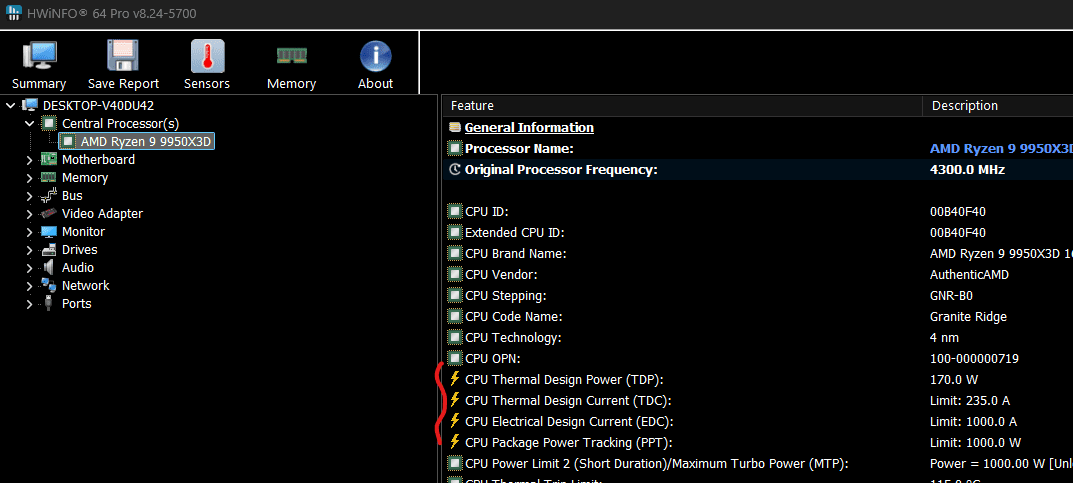Image resolution: width=1073 pixels, height=483 pixels.
Task: Expand the Network tree node
Action: point(29,286)
